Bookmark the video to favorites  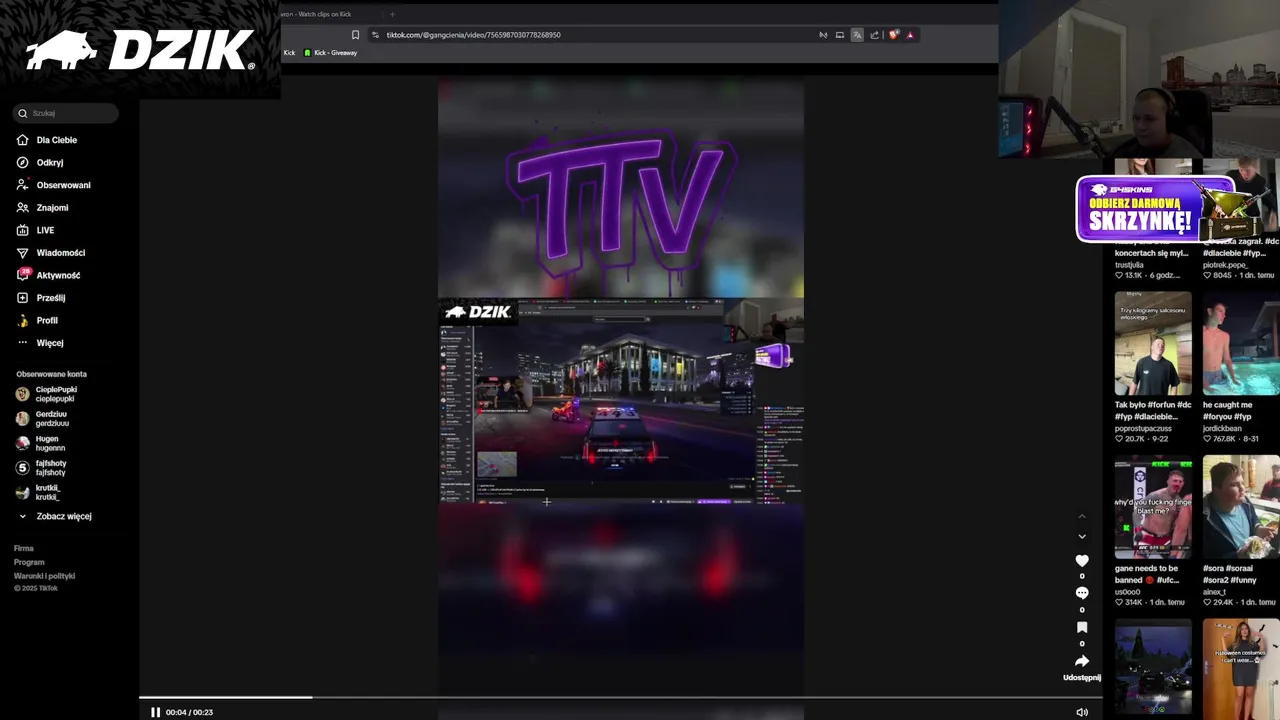point(1082,627)
